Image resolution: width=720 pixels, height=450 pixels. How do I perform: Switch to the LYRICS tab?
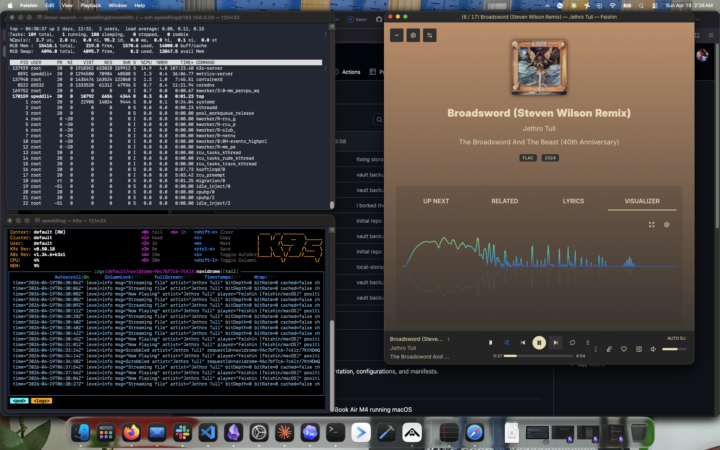[x=574, y=201]
